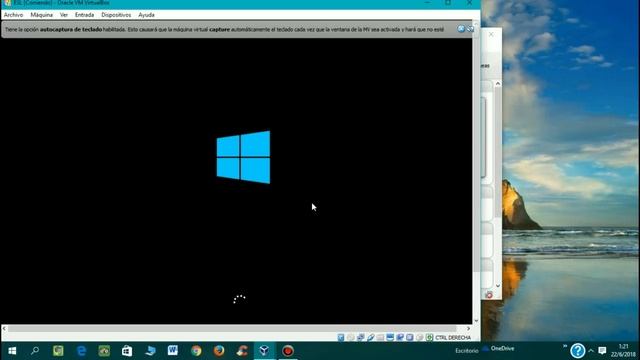Click the Escritorio toolbar label in taskbar

click(467, 351)
